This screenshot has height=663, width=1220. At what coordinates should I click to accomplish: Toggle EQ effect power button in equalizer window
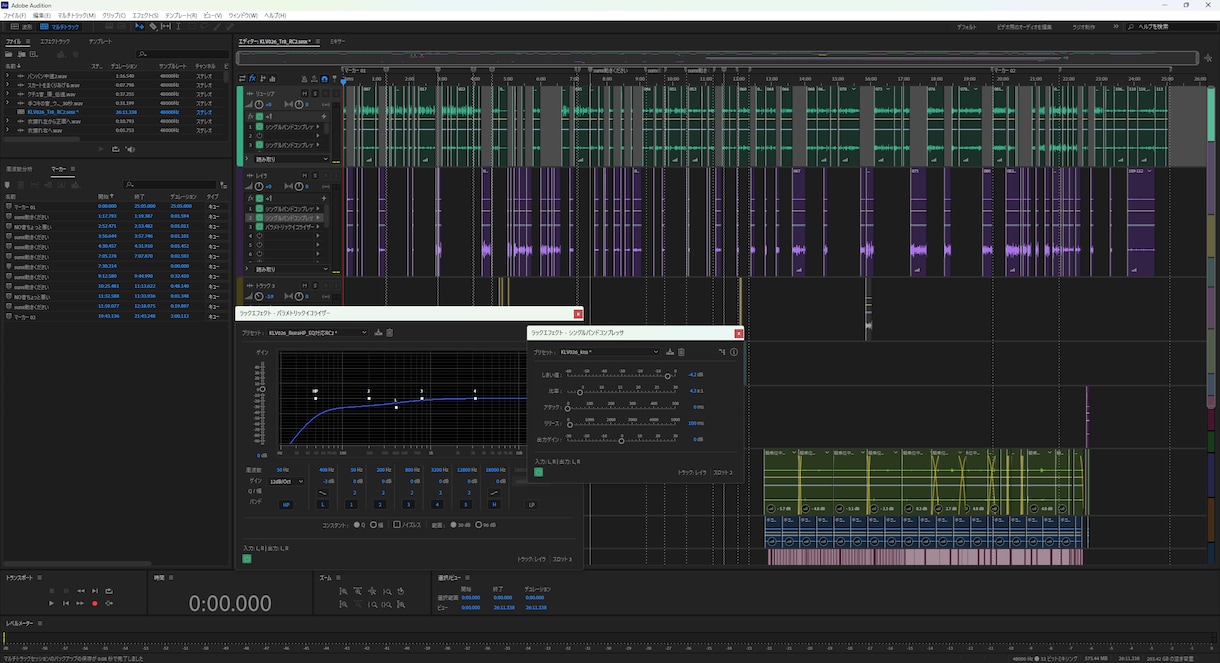pos(247,558)
